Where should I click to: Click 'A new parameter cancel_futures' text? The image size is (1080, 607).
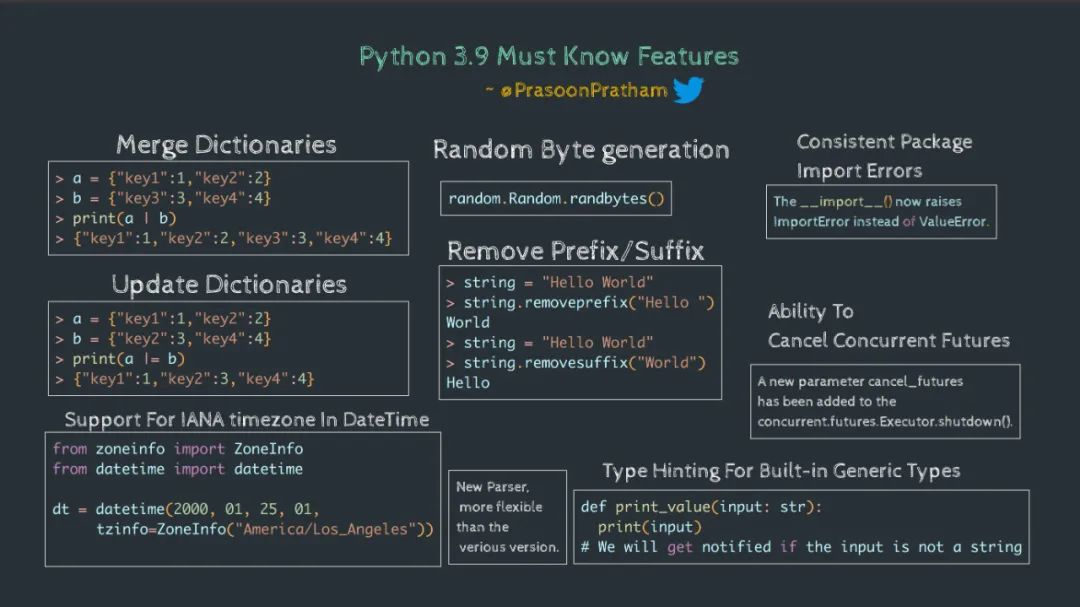[x=860, y=381]
